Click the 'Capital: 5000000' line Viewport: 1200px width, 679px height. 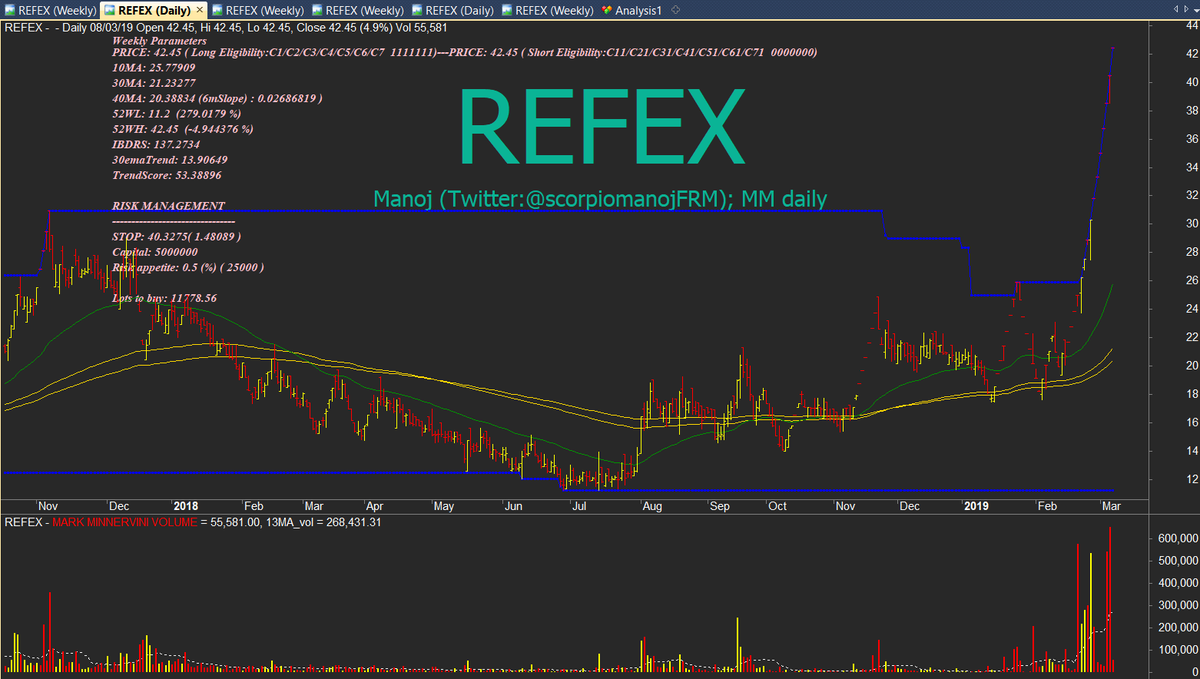pyautogui.click(x=154, y=252)
